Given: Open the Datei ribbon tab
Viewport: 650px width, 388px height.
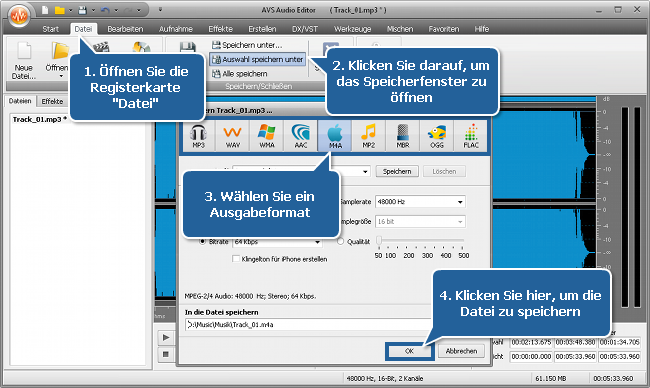Looking at the screenshot, I should [83, 29].
